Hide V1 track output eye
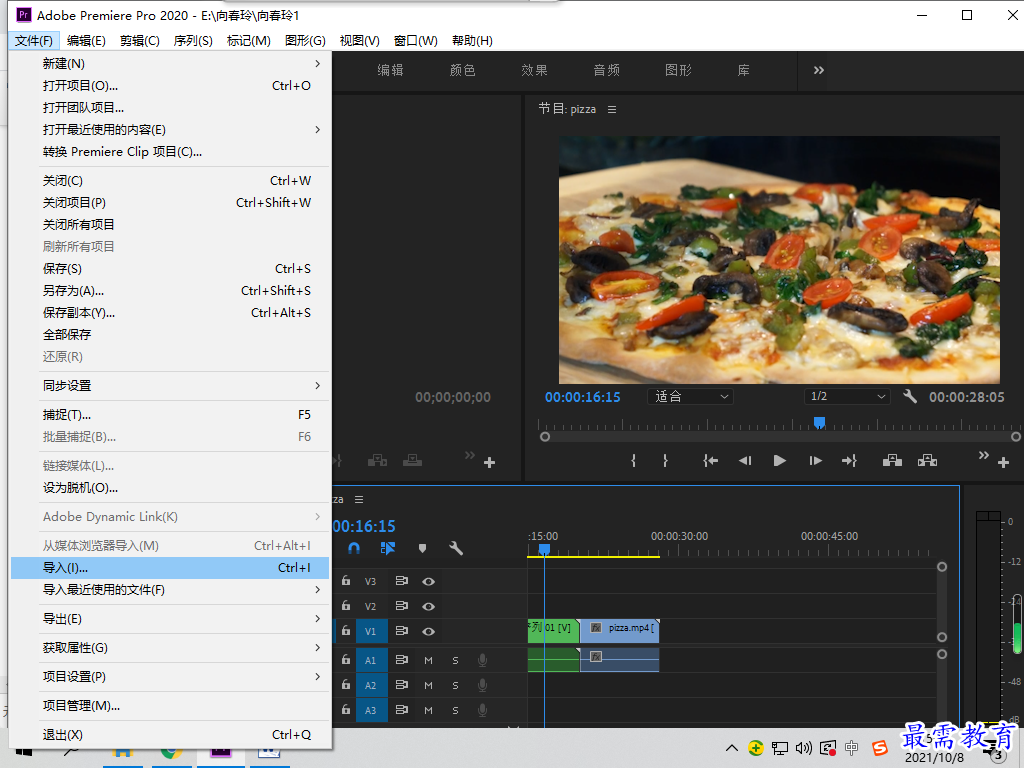 tap(428, 632)
